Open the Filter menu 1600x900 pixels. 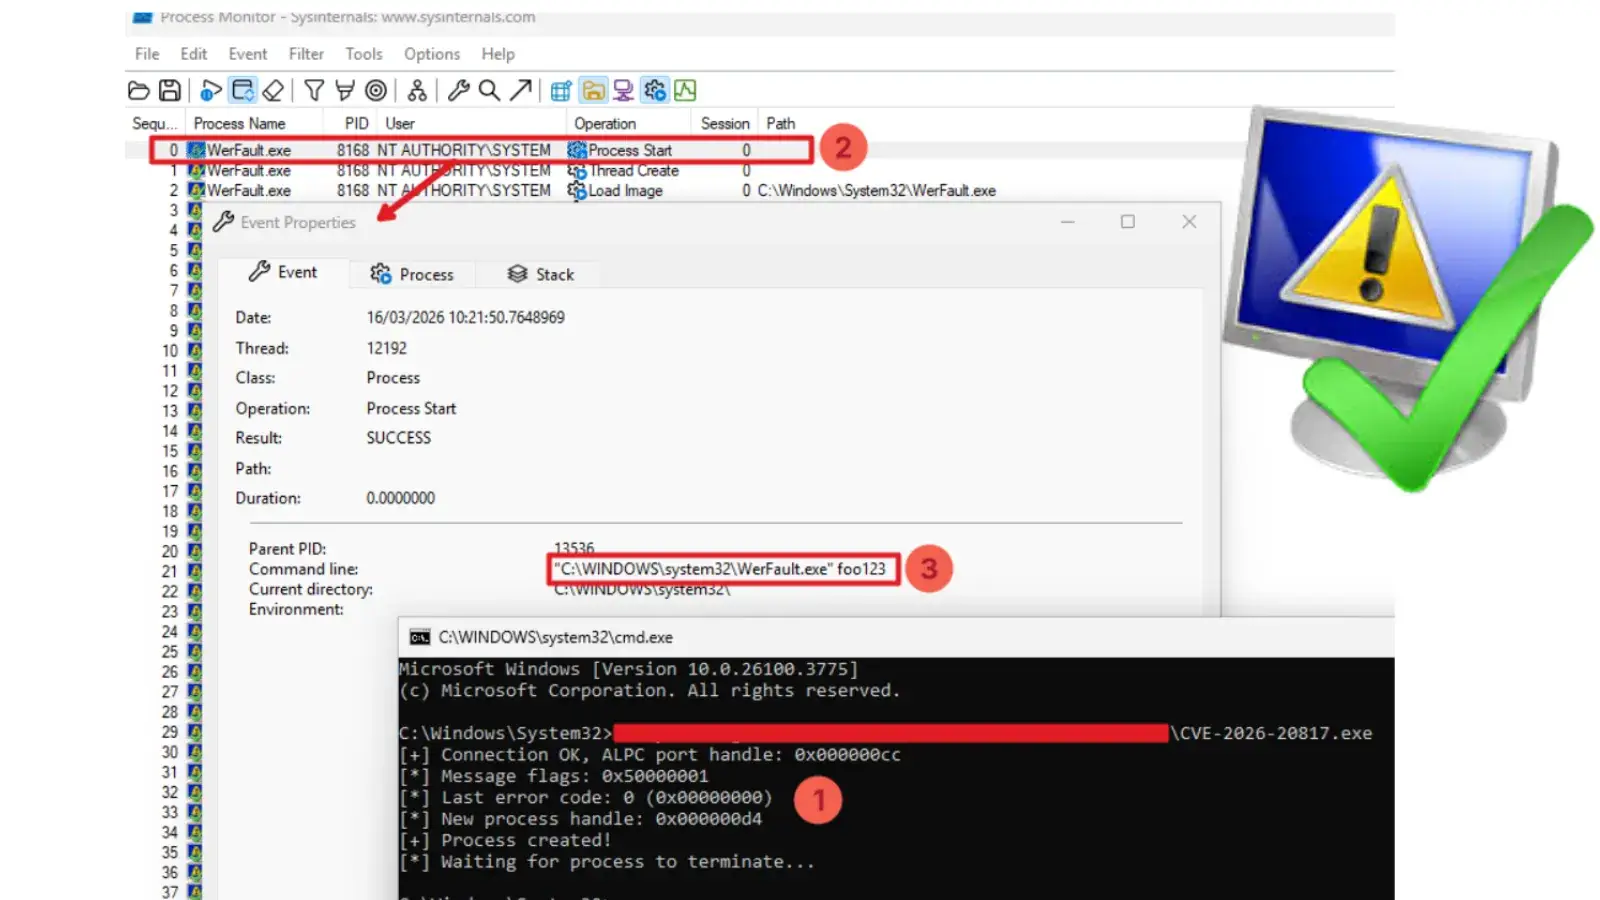coord(306,54)
